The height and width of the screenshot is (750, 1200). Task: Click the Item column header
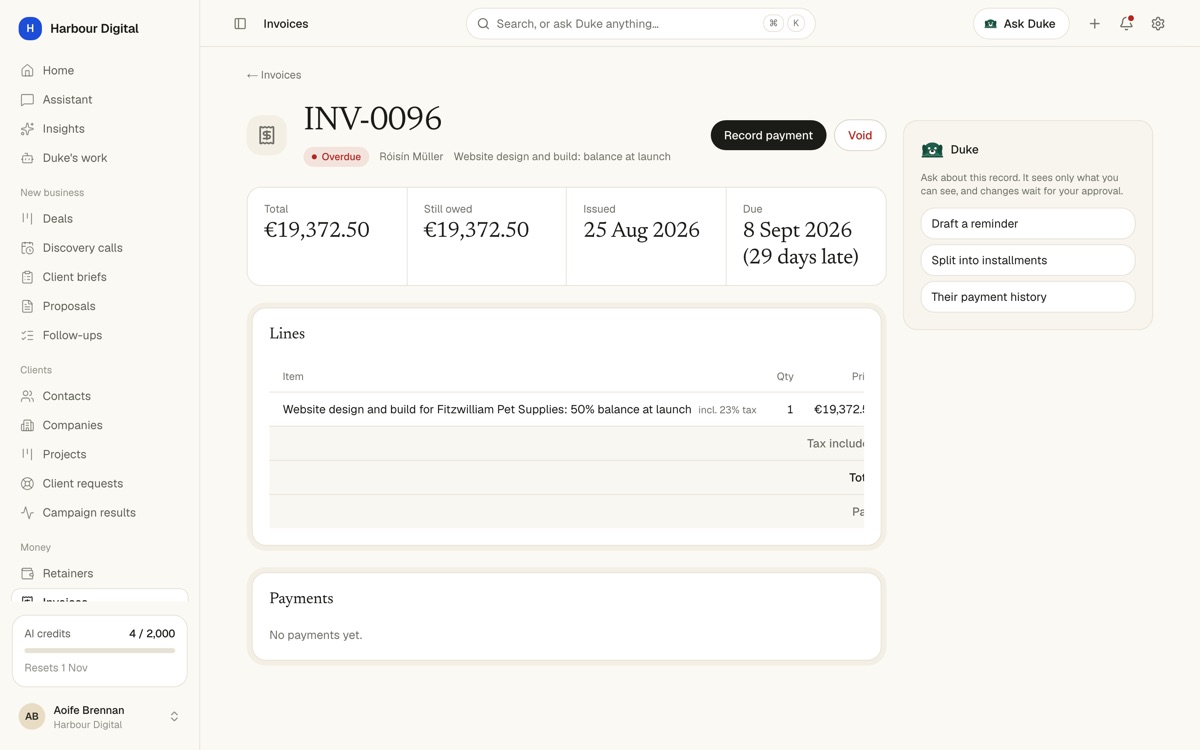point(293,377)
